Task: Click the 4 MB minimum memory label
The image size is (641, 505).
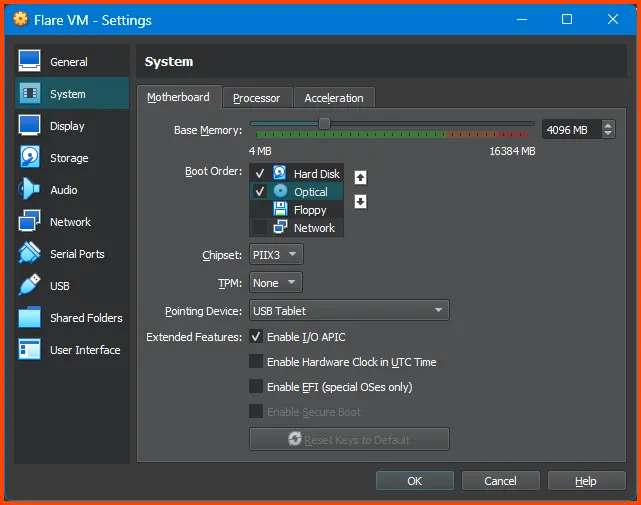Action: point(260,151)
